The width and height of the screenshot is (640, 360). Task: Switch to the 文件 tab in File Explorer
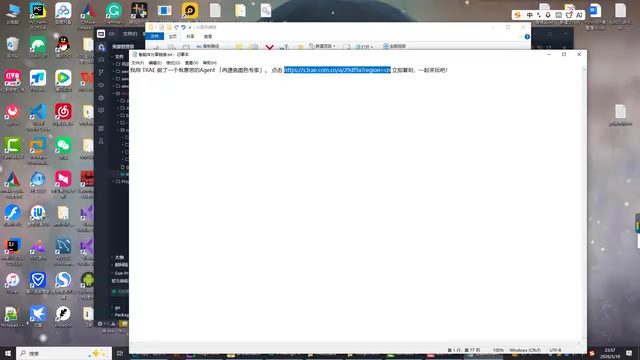coord(155,36)
